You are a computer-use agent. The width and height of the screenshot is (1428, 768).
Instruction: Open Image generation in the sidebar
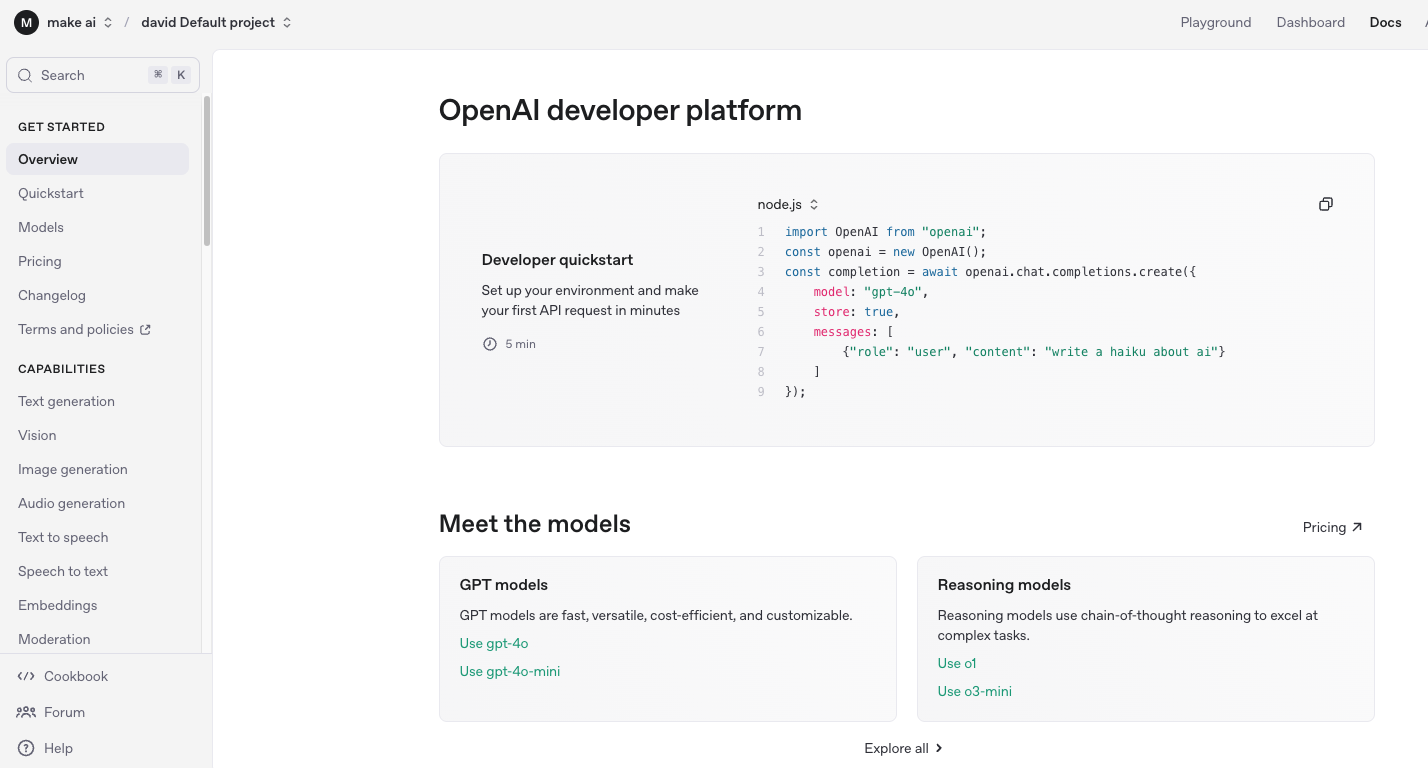[73, 469]
